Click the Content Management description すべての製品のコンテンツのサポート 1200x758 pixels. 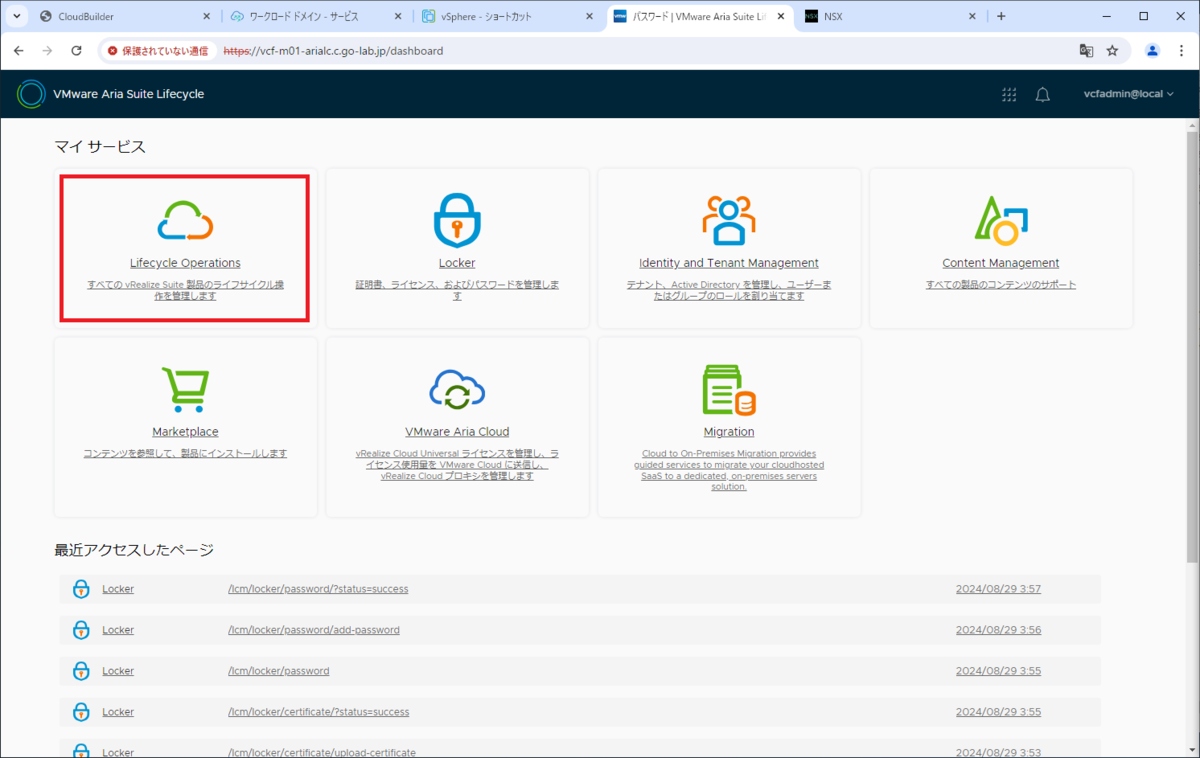[1001, 285]
